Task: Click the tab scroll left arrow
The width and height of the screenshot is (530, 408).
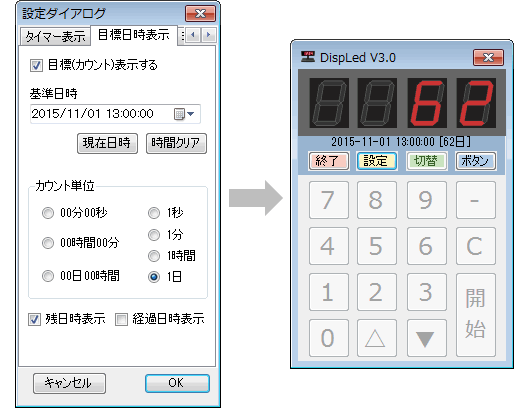Action: tap(193, 34)
